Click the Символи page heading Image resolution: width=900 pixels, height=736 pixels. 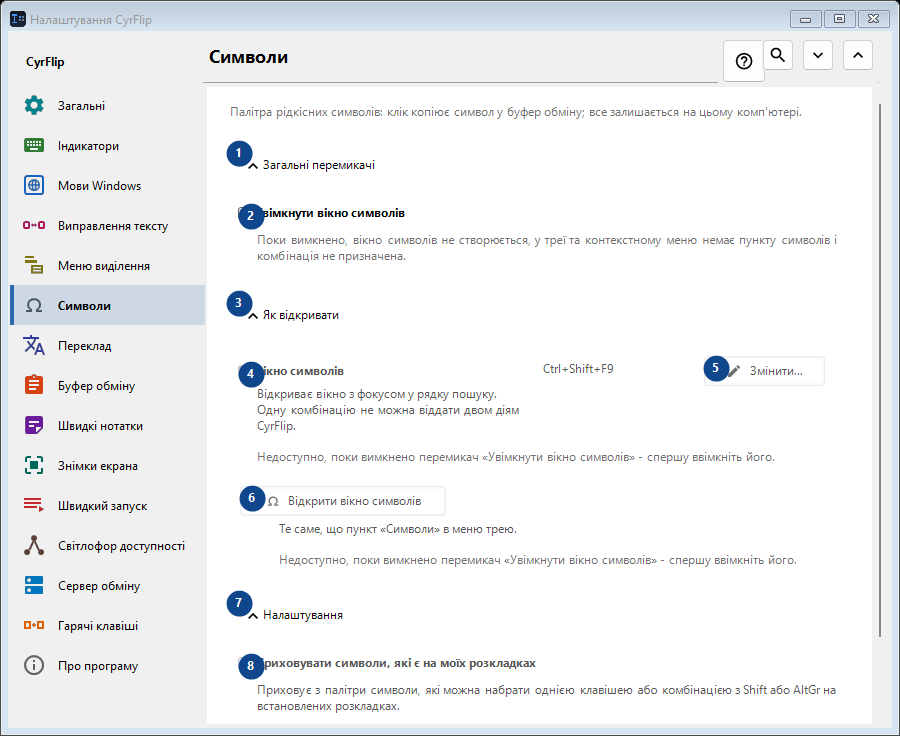[x=249, y=57]
